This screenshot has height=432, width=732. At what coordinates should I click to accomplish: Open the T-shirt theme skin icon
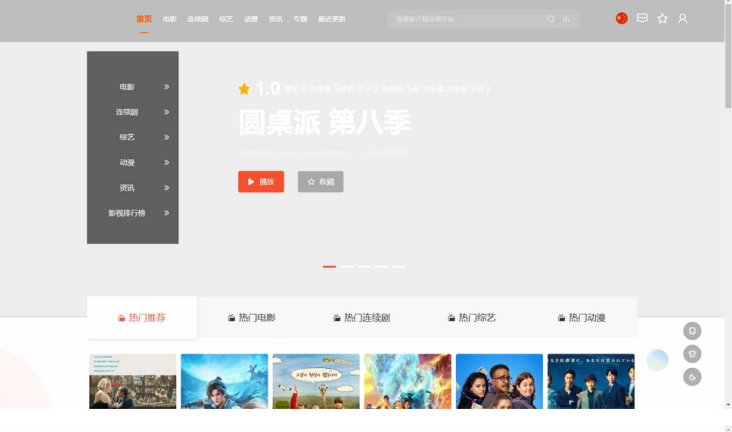pyautogui.click(x=692, y=354)
